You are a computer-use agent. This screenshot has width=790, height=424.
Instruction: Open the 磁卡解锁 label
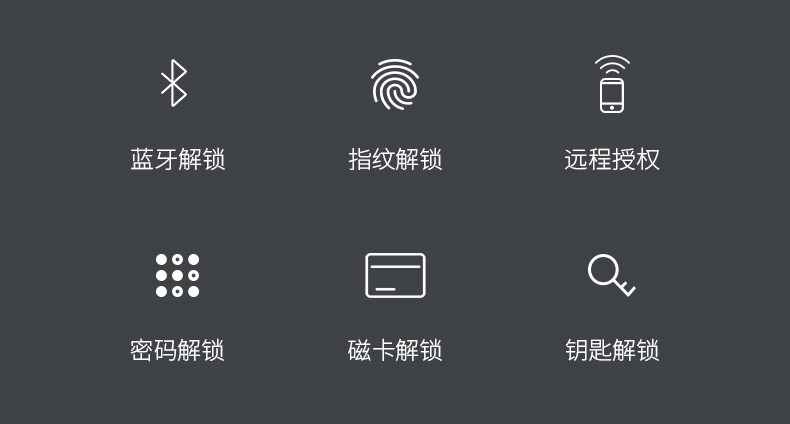[x=395, y=350]
